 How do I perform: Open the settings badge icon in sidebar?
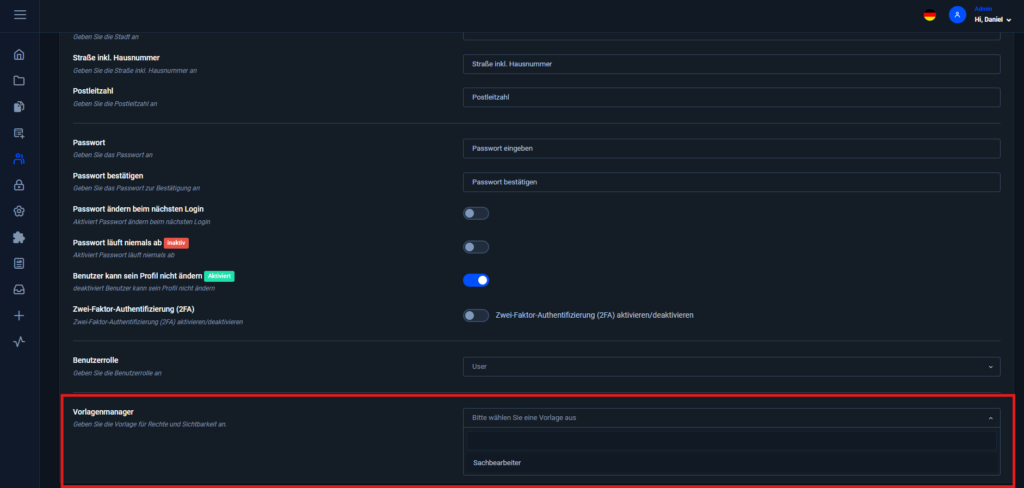click(19, 211)
